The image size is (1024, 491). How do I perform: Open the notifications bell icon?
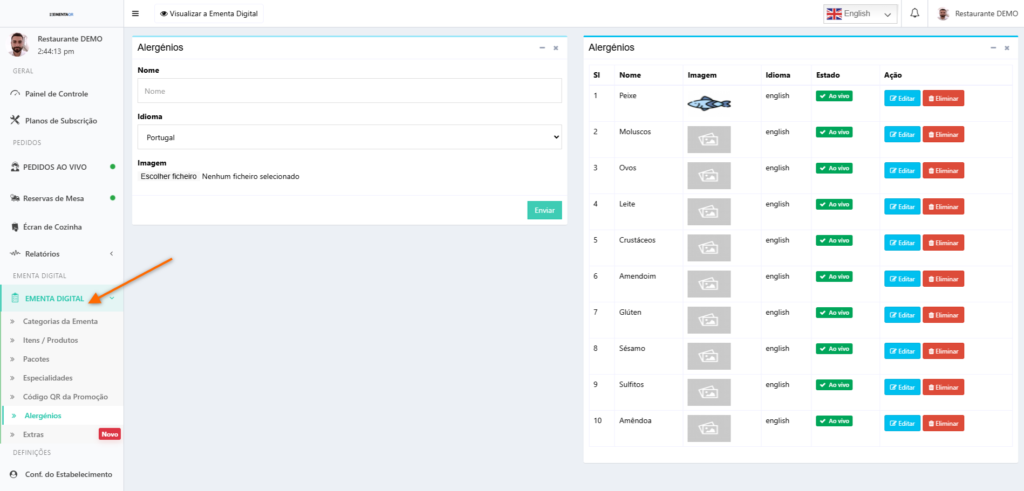914,14
